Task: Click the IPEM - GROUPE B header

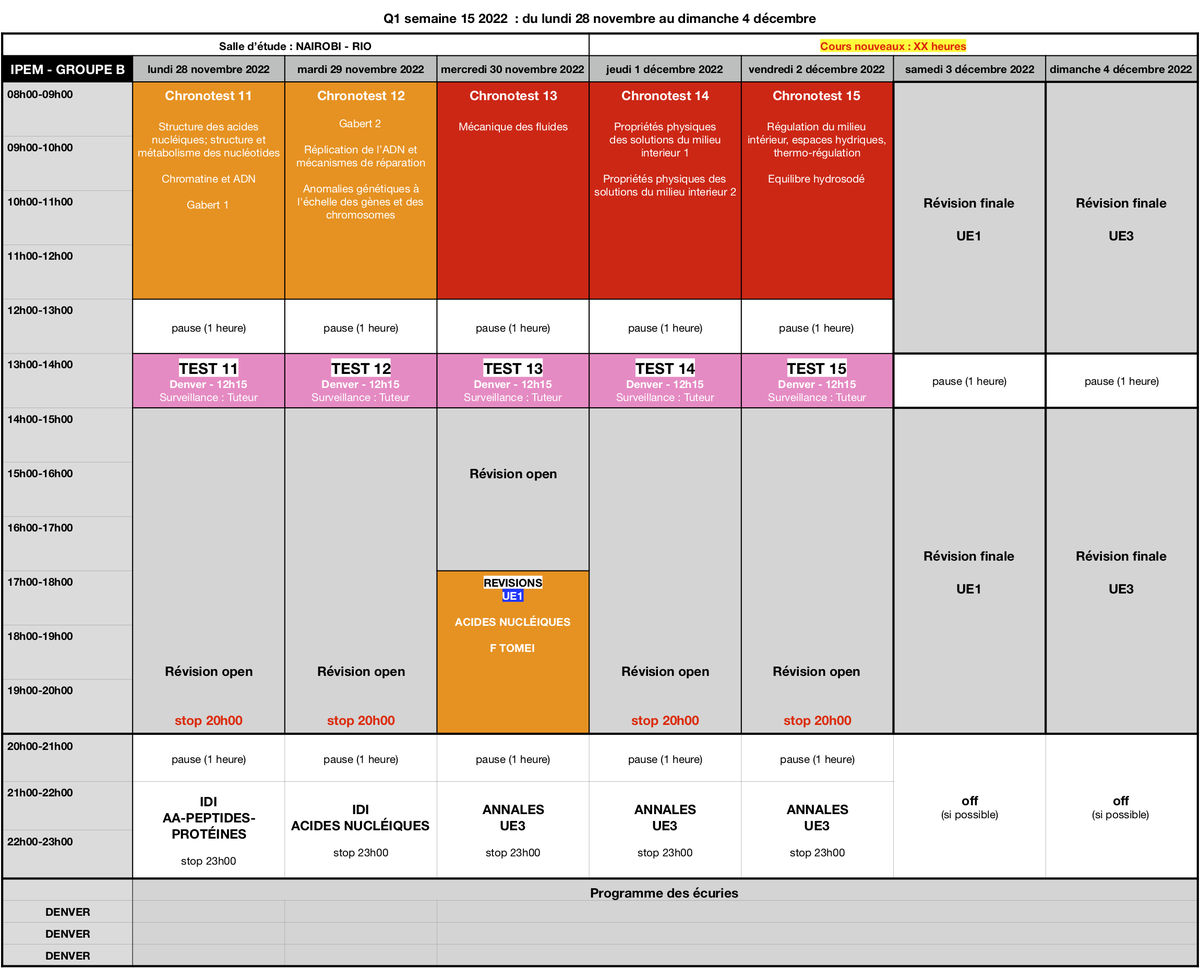Action: (x=67, y=69)
